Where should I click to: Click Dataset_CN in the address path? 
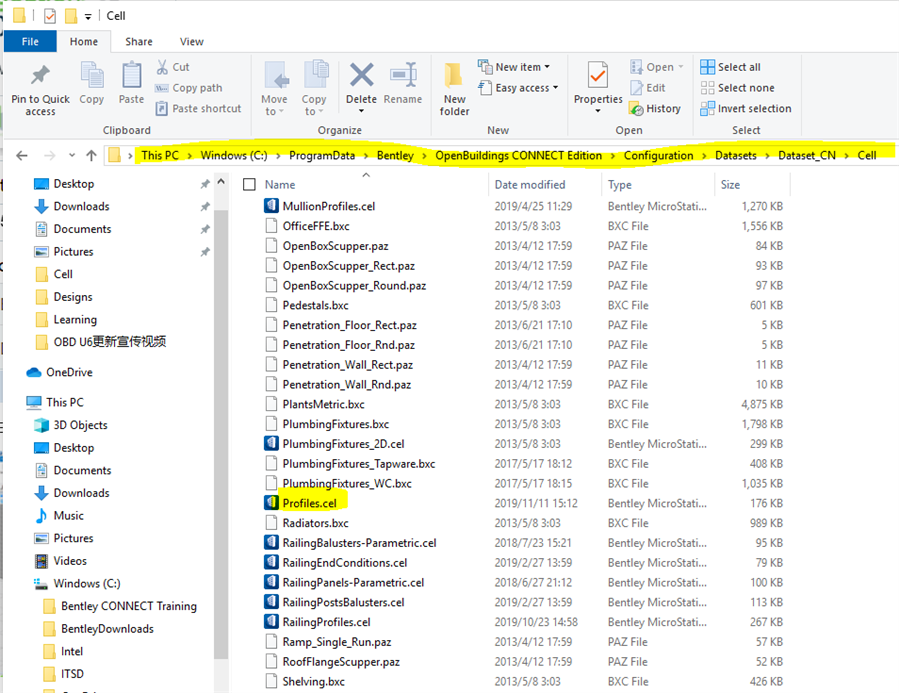click(x=807, y=155)
